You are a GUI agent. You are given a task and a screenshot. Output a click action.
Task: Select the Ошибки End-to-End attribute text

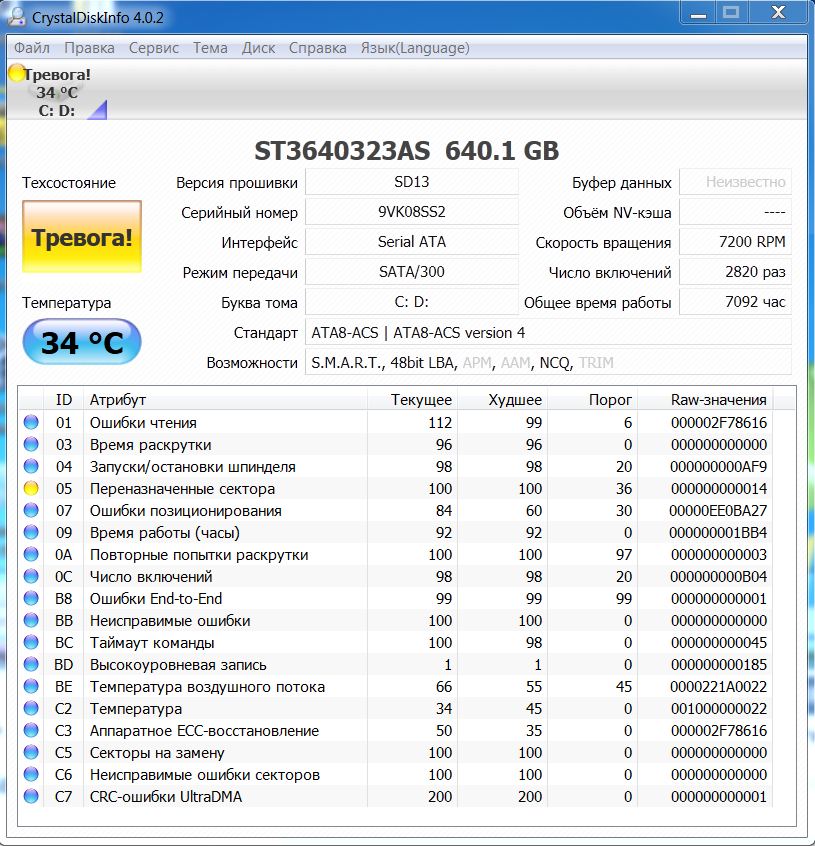click(x=156, y=598)
